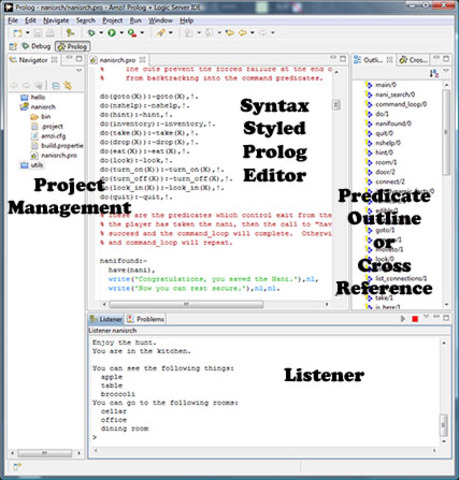Screen dimensions: 459x480
Task: Open the Listener view menu triangle
Action: pos(426,317)
